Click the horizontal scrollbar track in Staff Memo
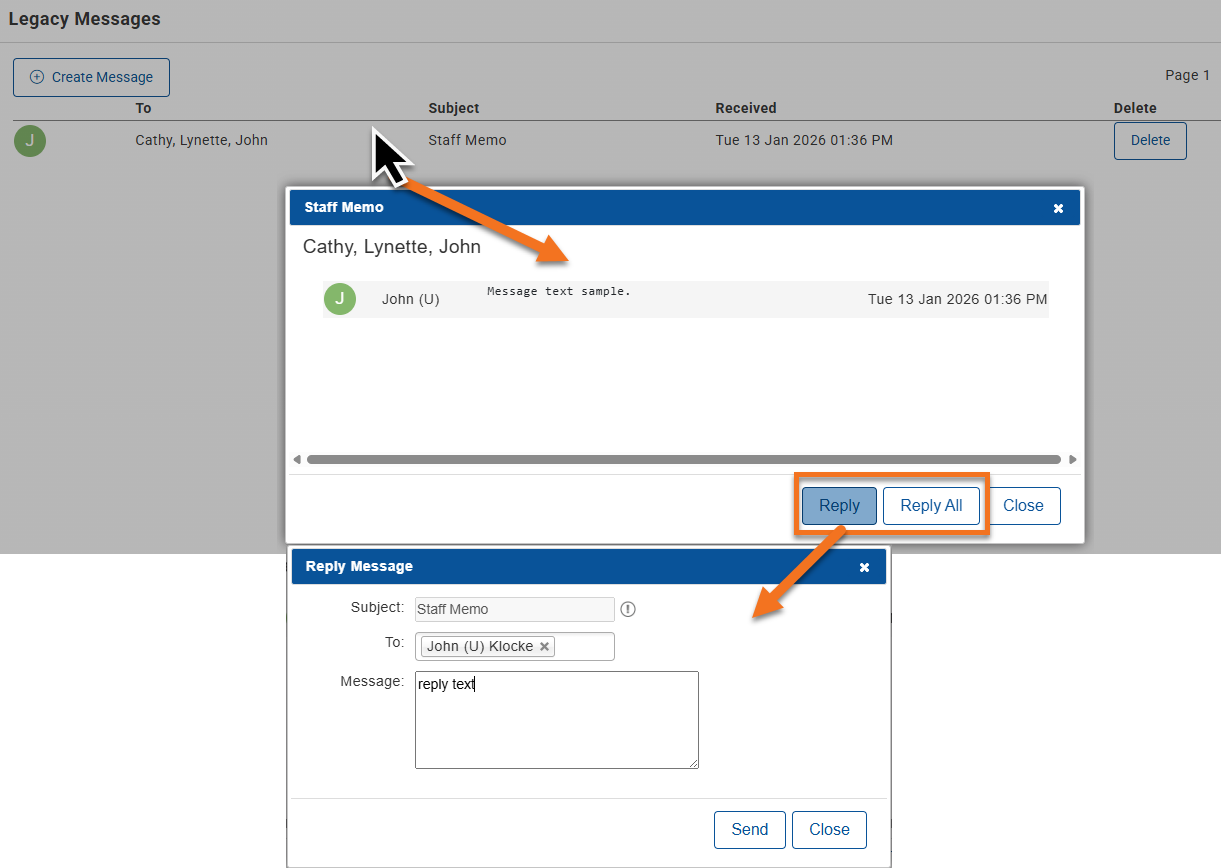 pyautogui.click(x=684, y=460)
